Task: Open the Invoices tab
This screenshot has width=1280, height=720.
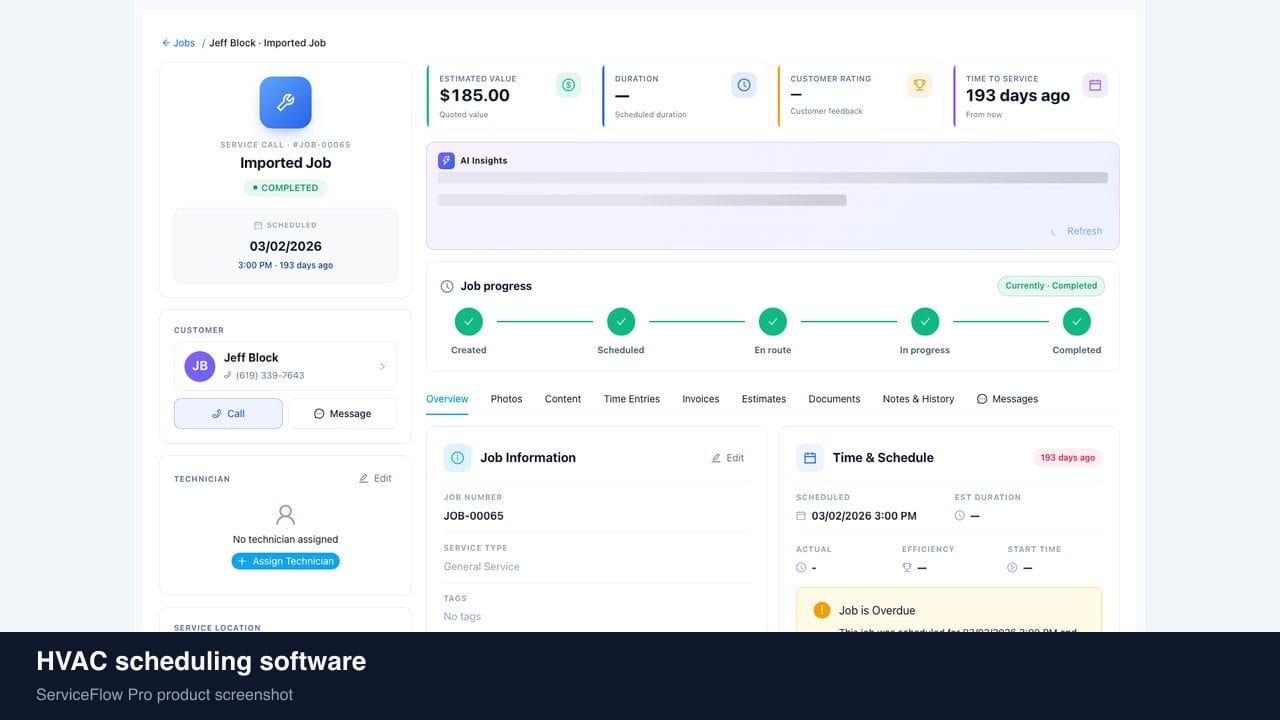Action: [x=701, y=399]
